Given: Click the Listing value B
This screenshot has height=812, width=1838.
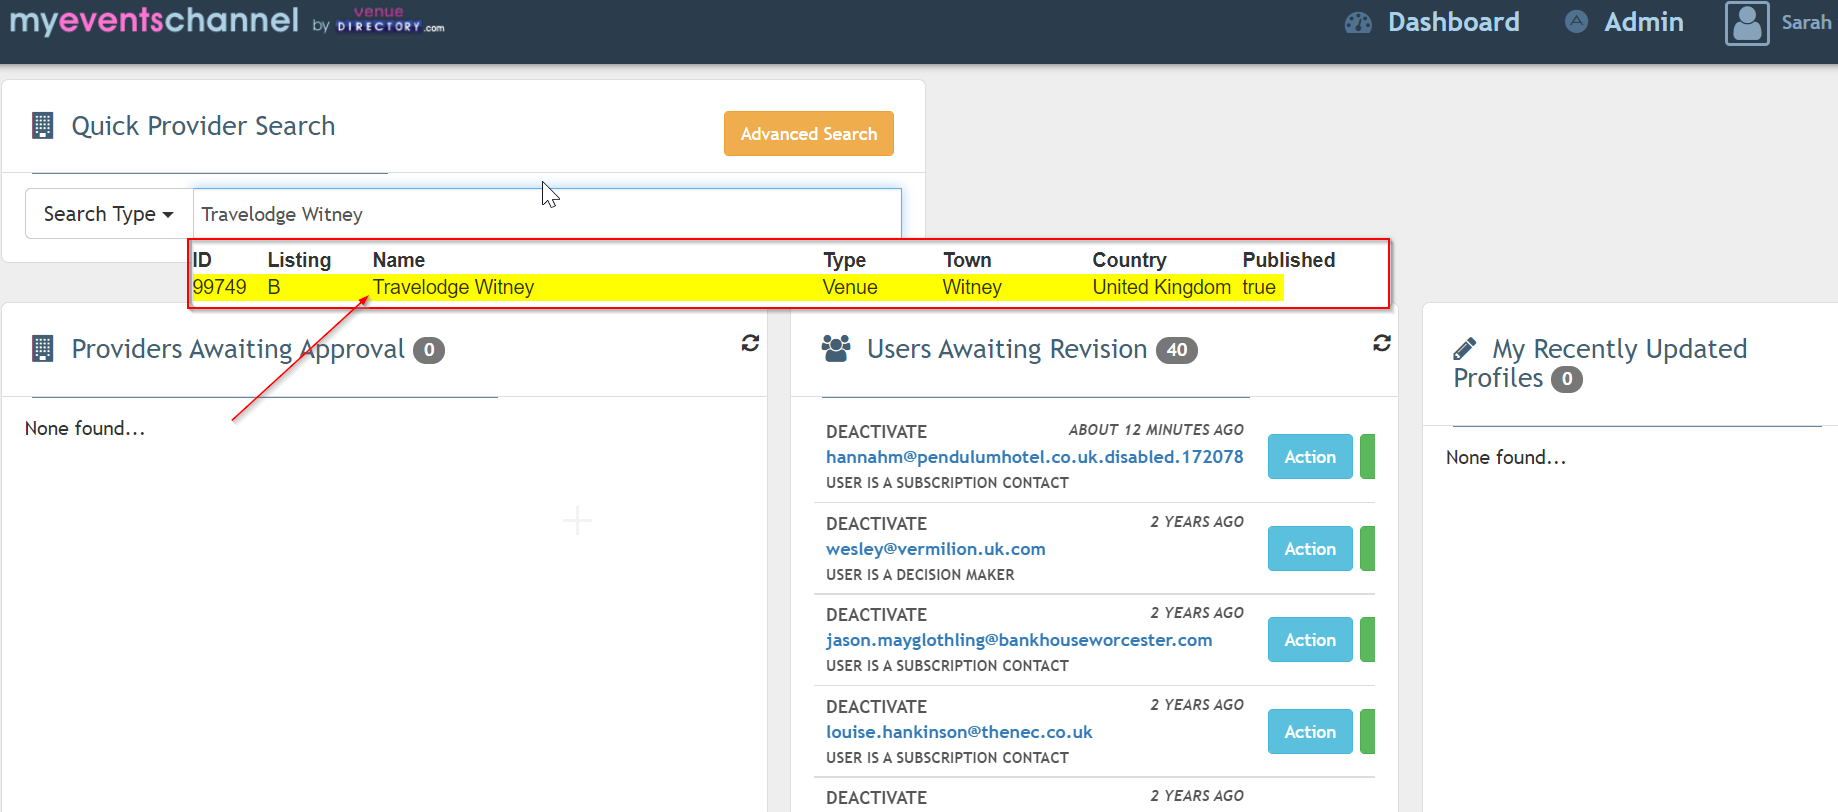Looking at the screenshot, I should [274, 287].
